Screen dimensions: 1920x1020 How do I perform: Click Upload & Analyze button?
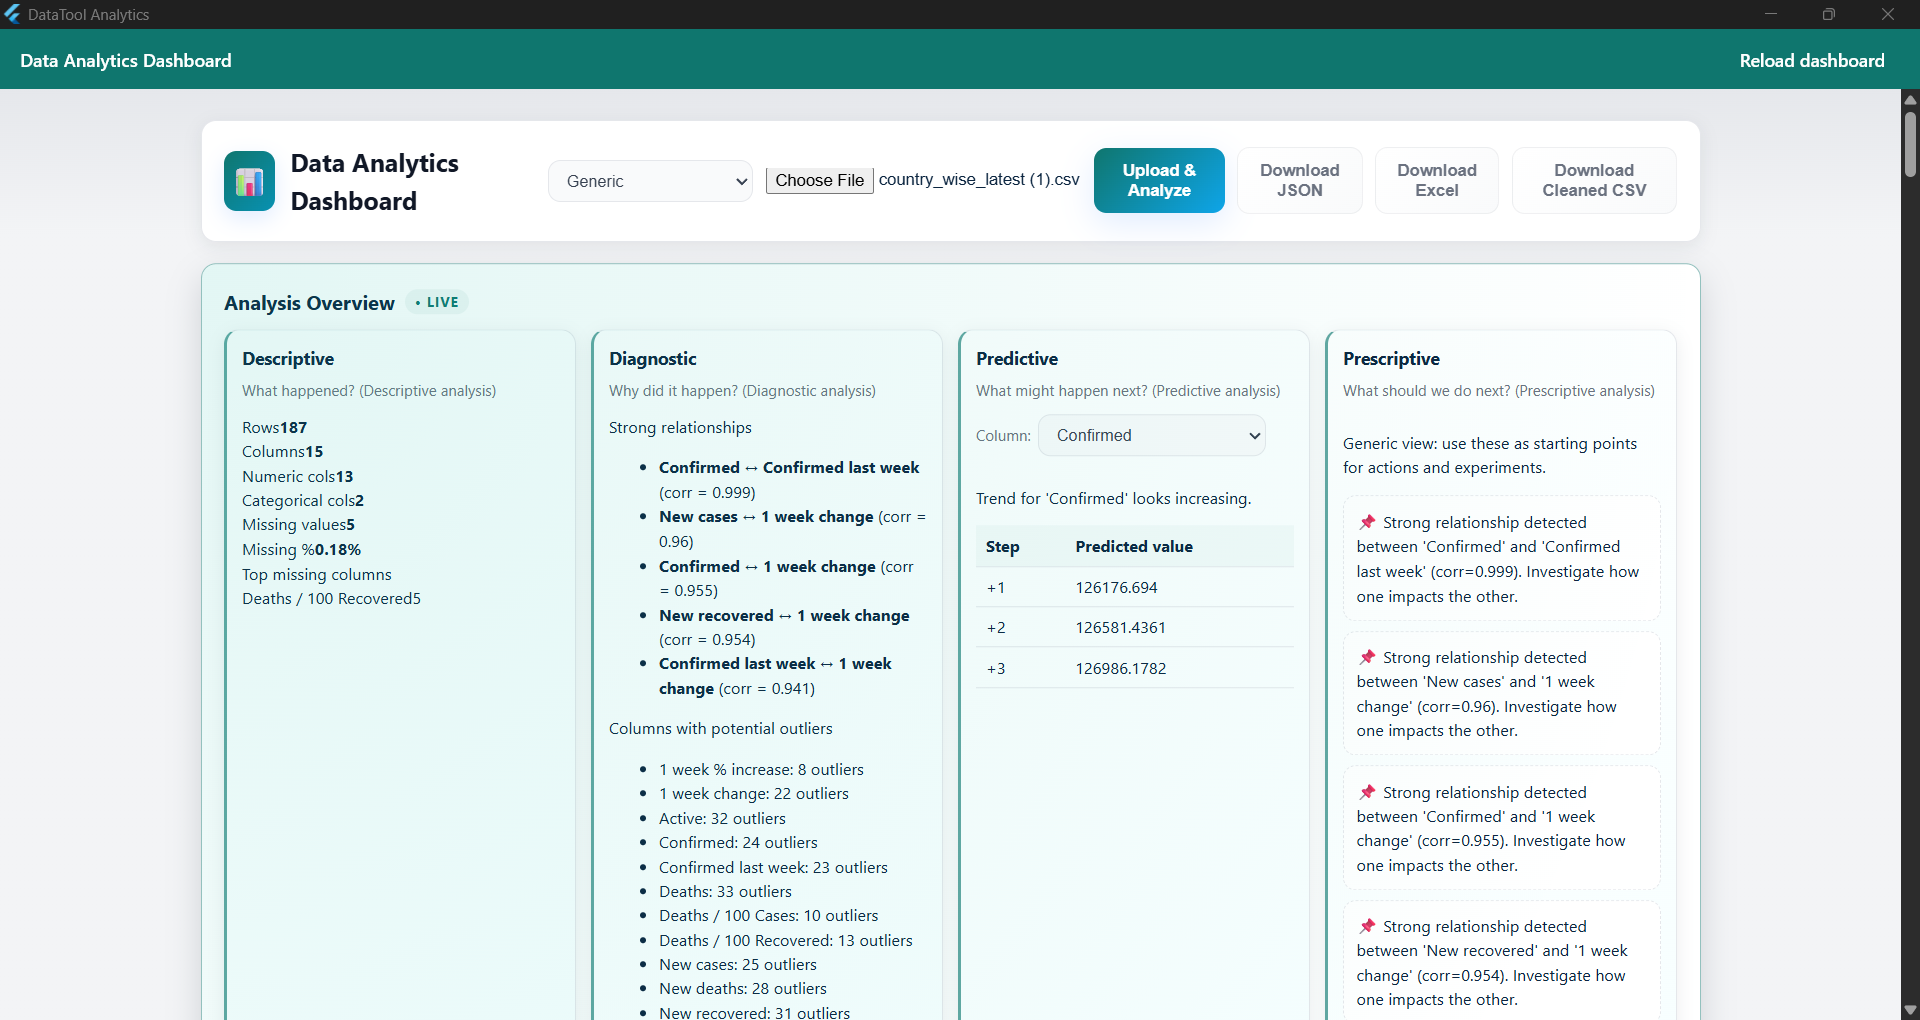[x=1159, y=180]
